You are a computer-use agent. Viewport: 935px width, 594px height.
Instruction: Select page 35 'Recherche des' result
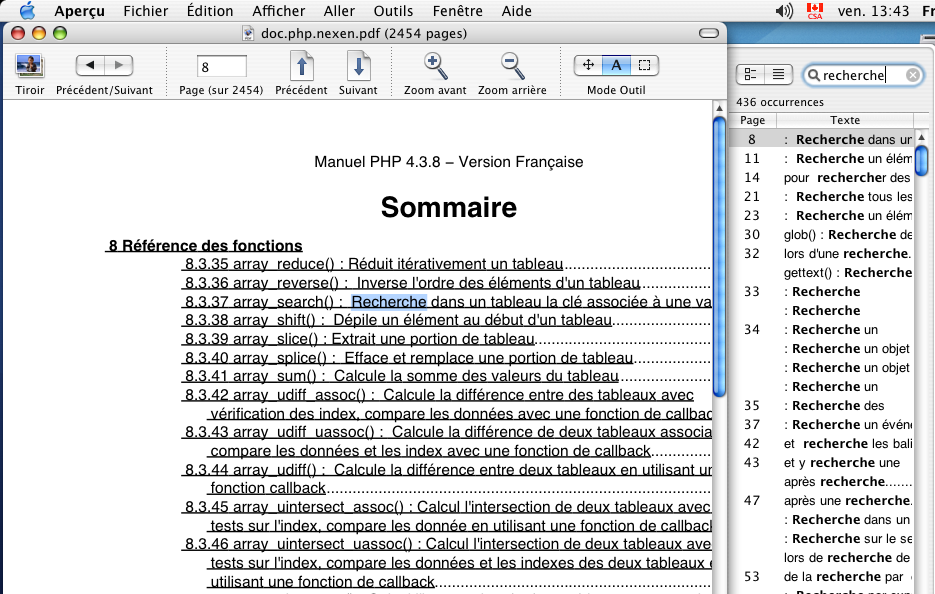click(821, 406)
